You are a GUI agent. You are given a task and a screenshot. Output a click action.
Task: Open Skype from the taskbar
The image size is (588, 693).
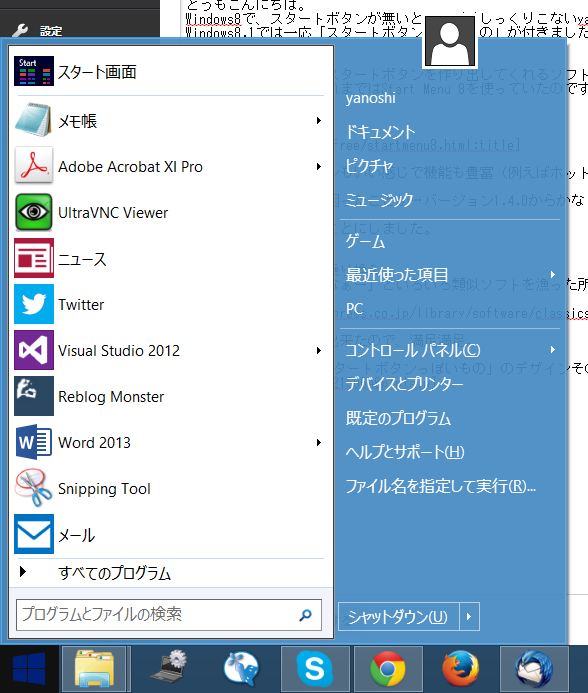tap(315, 669)
